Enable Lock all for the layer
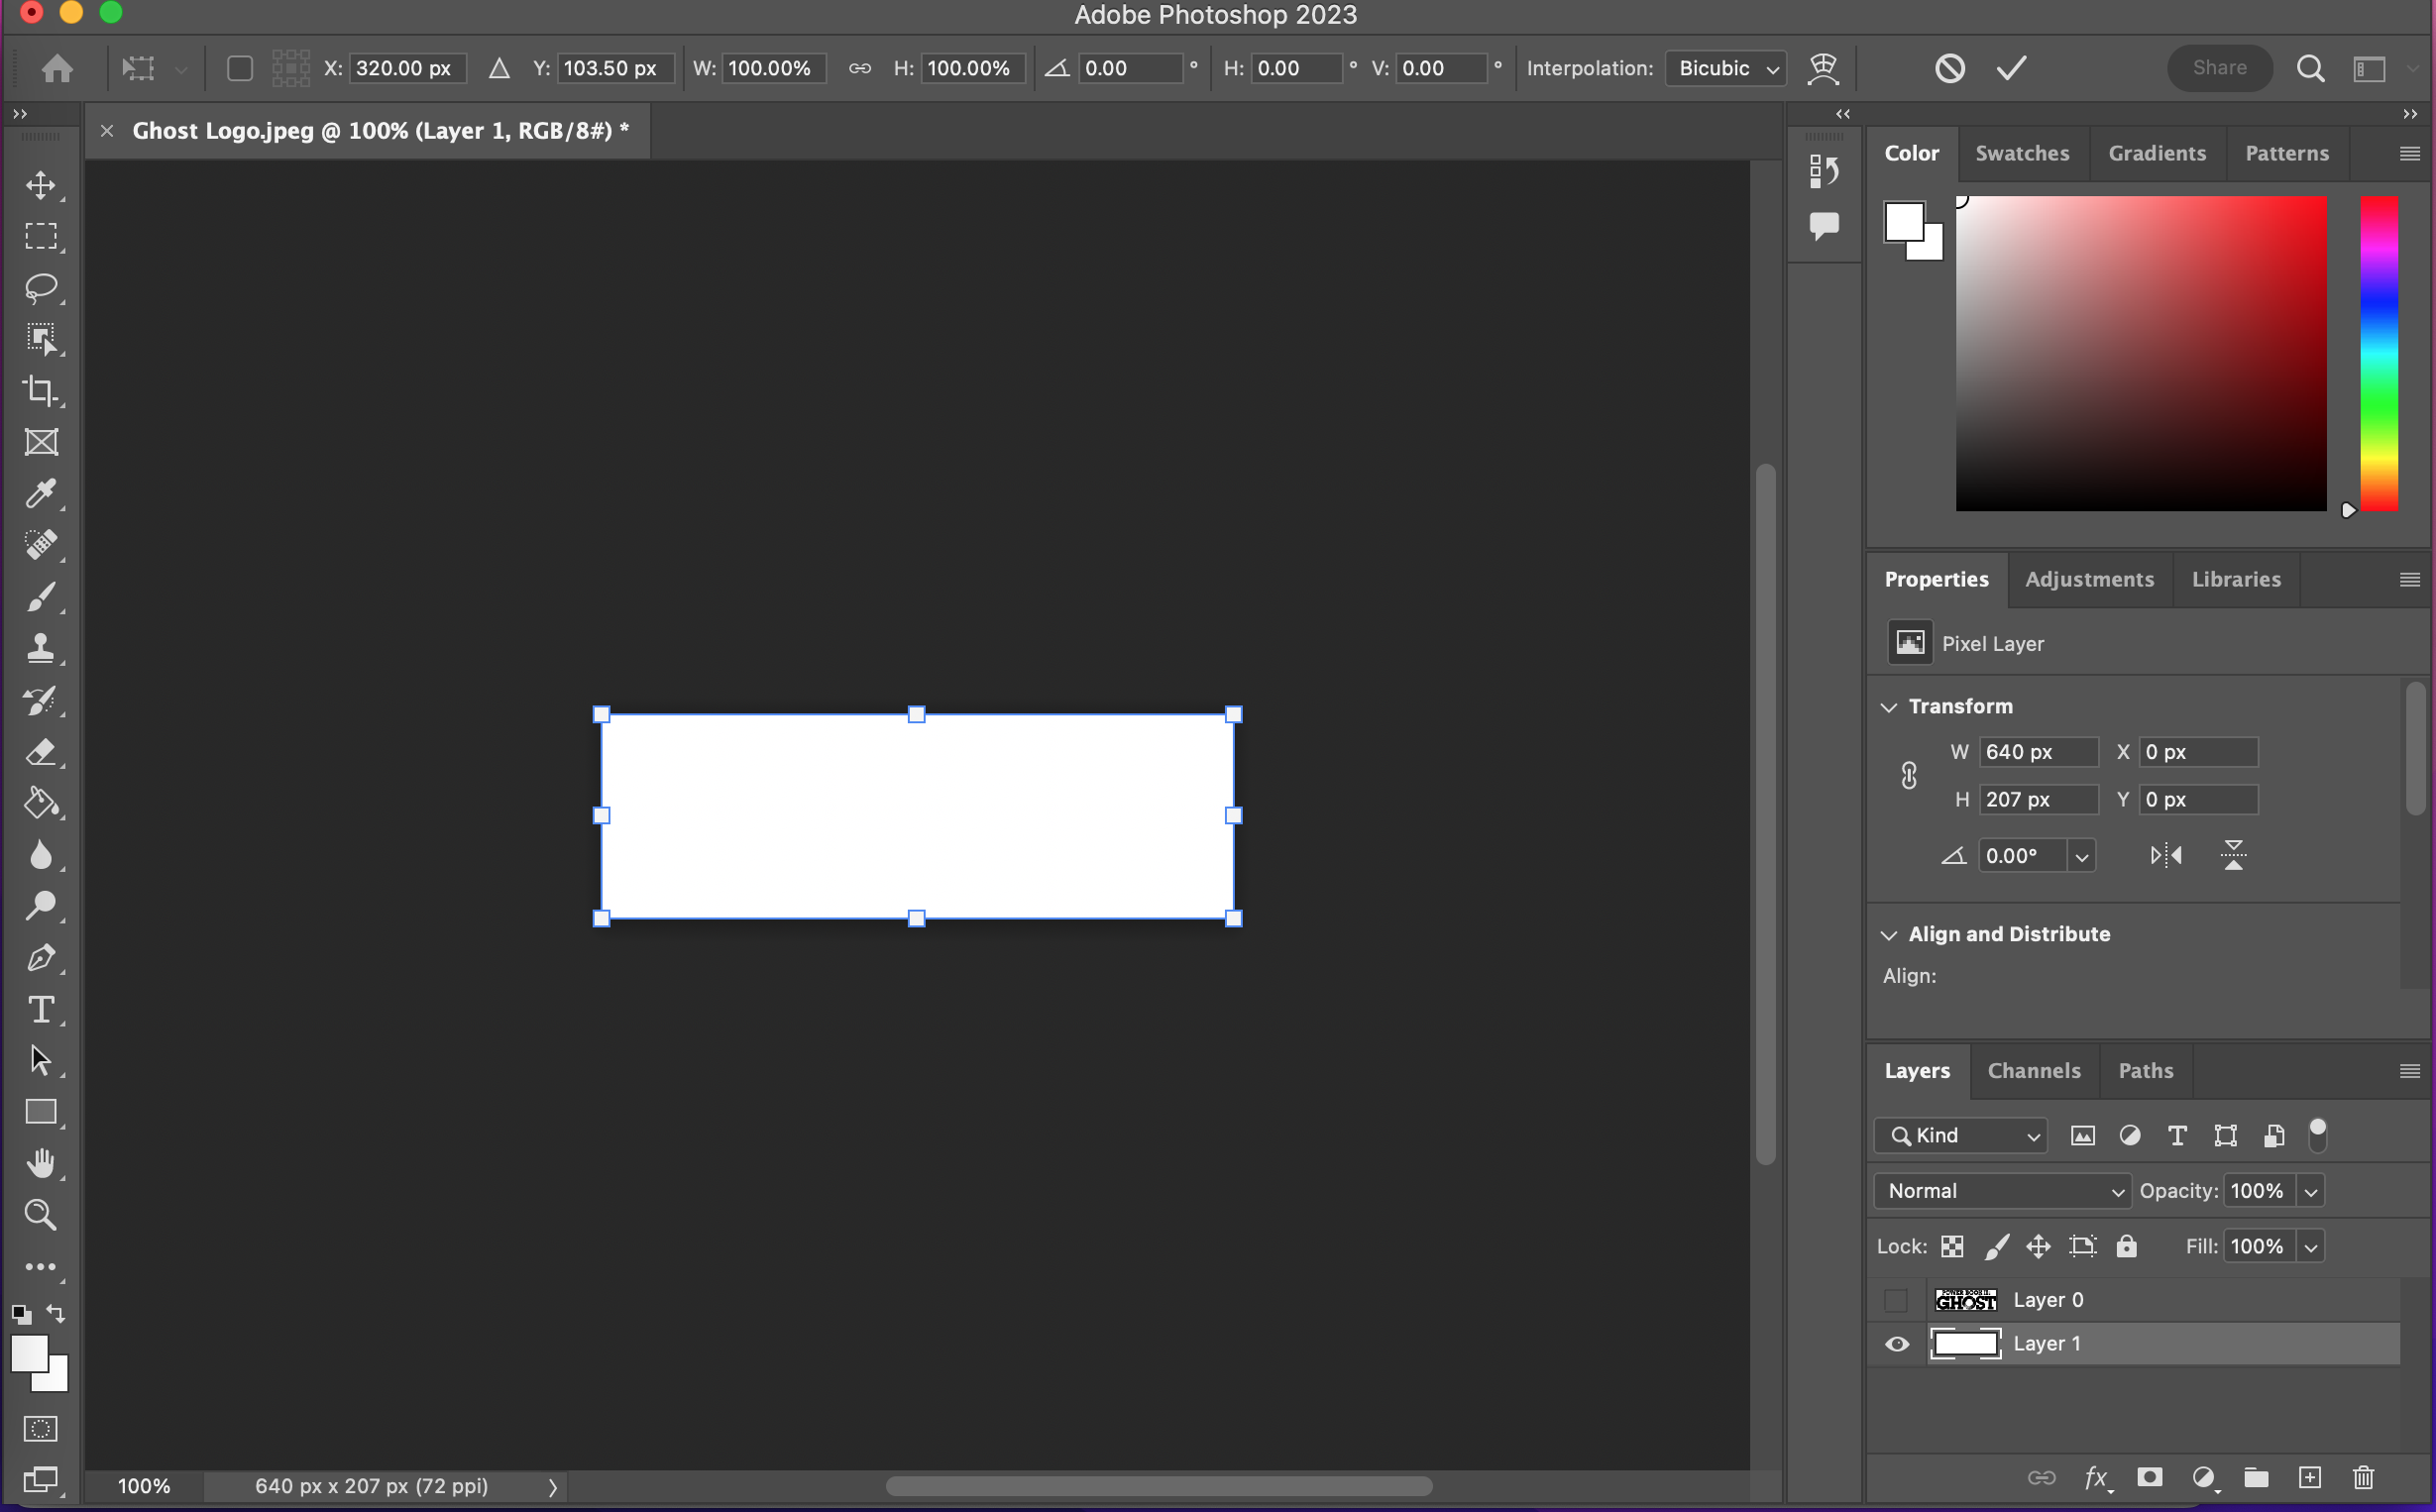The width and height of the screenshot is (2436, 1512). (2127, 1246)
